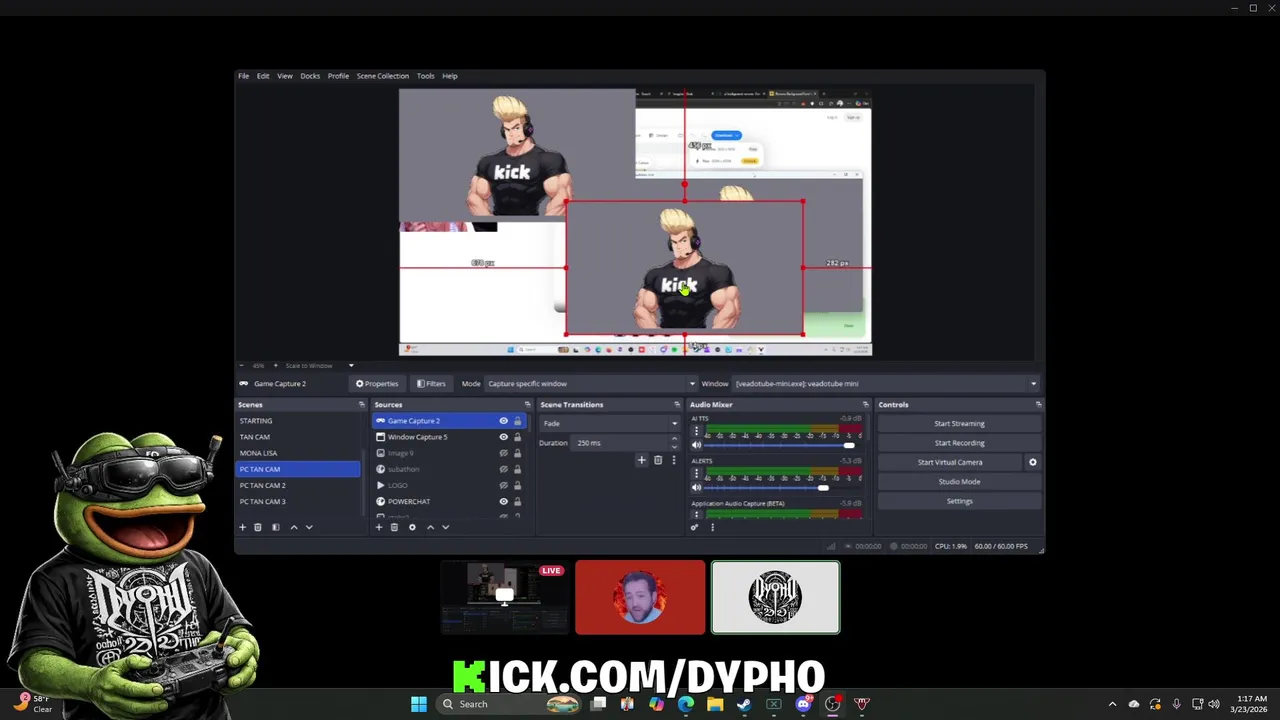Move the source down with the Sources down arrow
1280x720 pixels.
[445, 527]
